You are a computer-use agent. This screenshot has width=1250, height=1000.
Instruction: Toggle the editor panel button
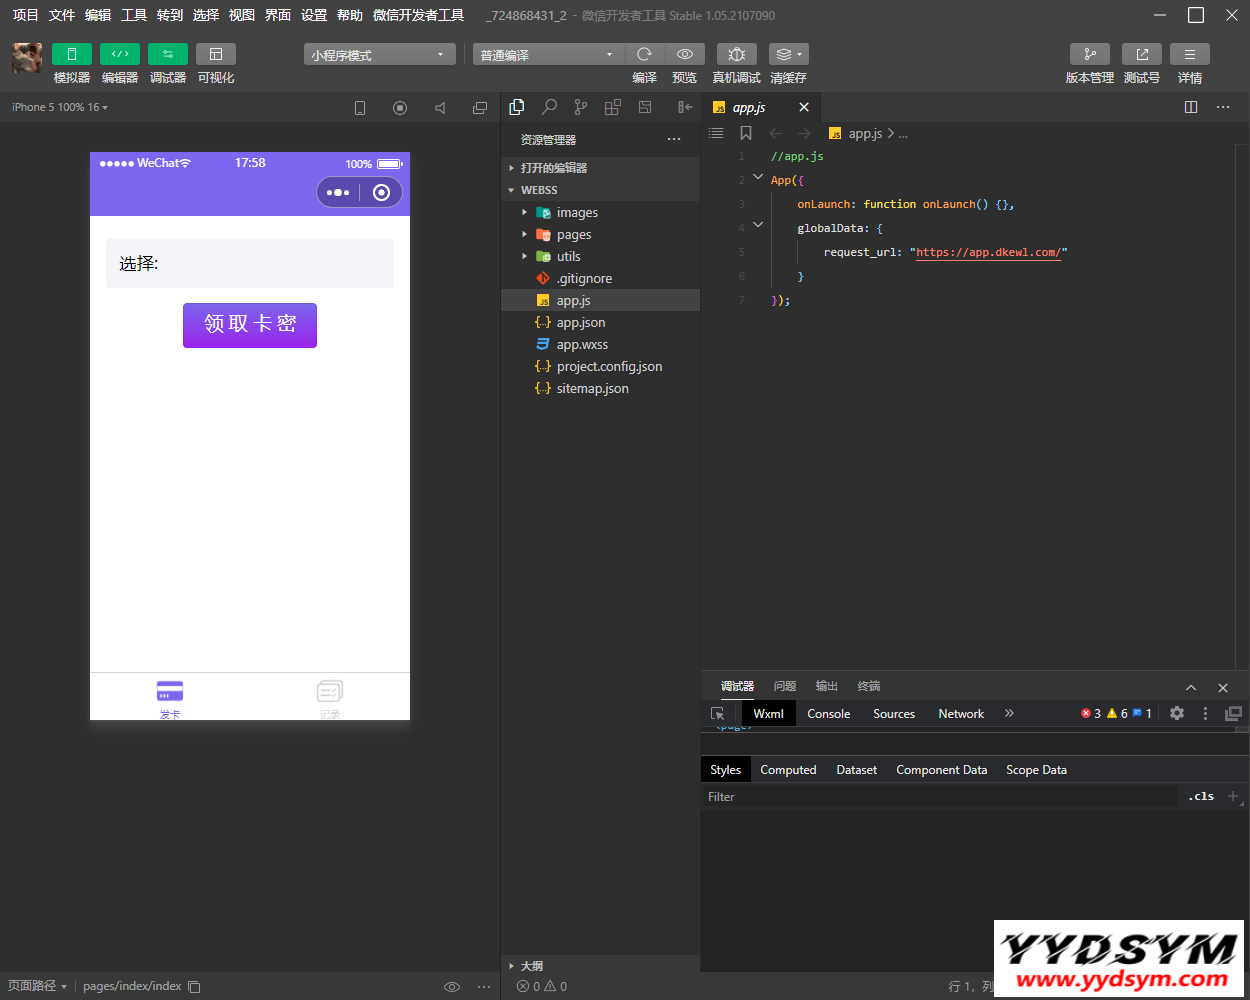[x=120, y=54]
